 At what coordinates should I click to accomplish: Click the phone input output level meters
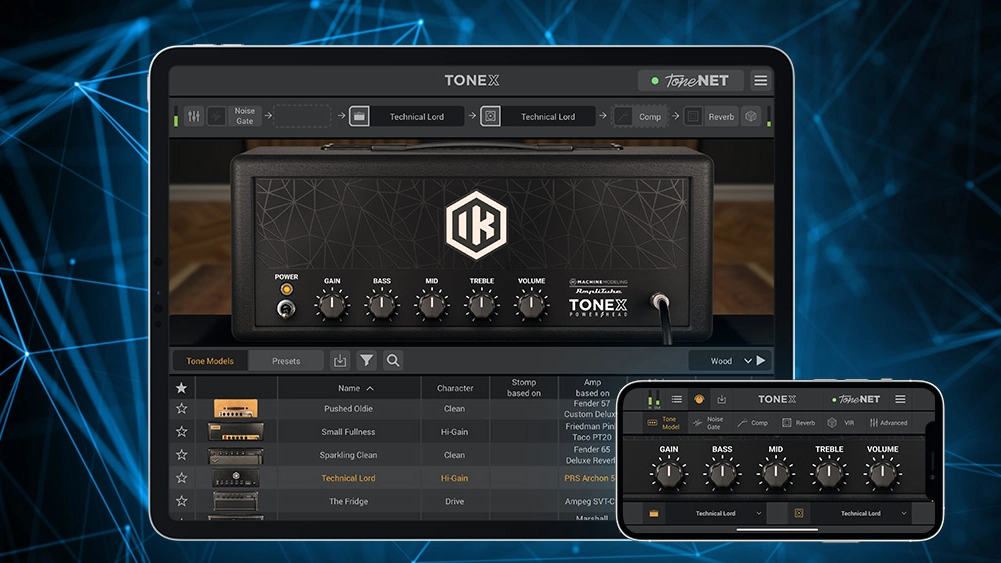click(x=654, y=400)
